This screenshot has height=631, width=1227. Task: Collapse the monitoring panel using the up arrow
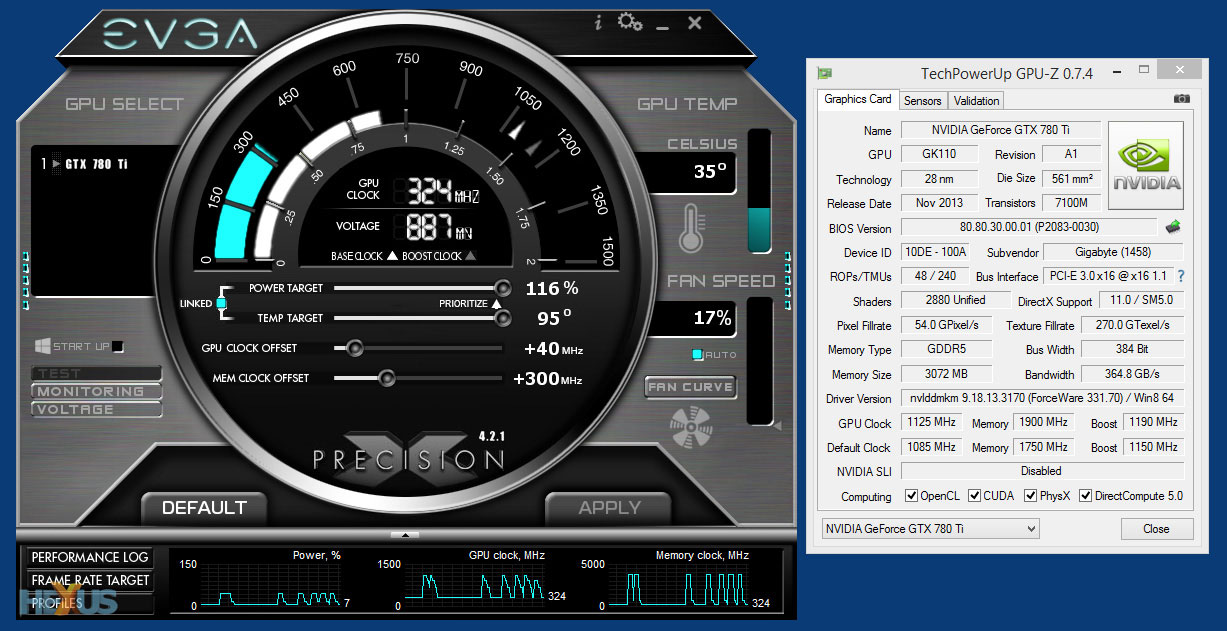tap(405, 535)
